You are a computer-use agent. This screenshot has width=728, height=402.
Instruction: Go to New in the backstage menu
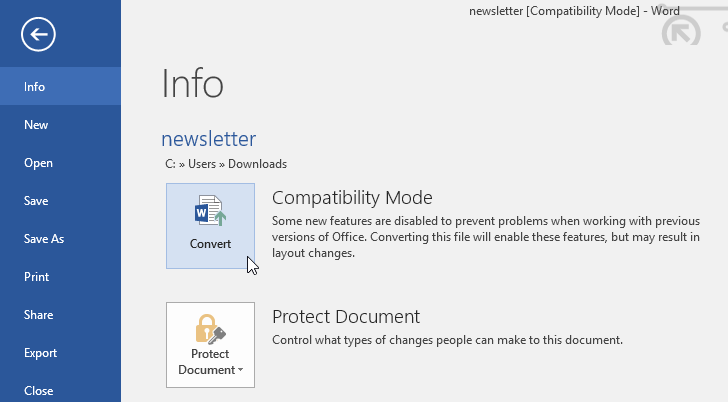click(x=36, y=125)
